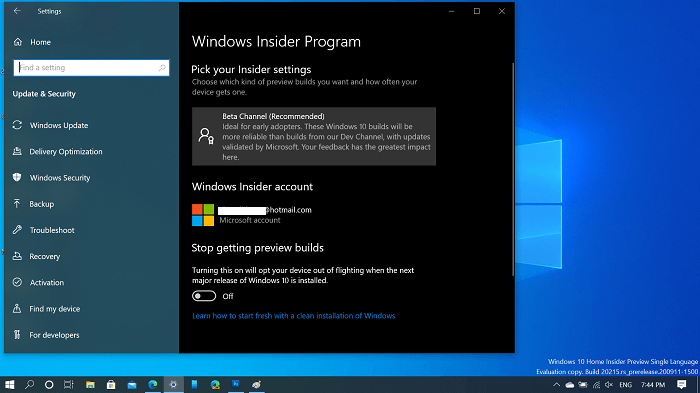Open Microsoft Store from taskbar
This screenshot has width=700, height=393.
click(x=111, y=385)
